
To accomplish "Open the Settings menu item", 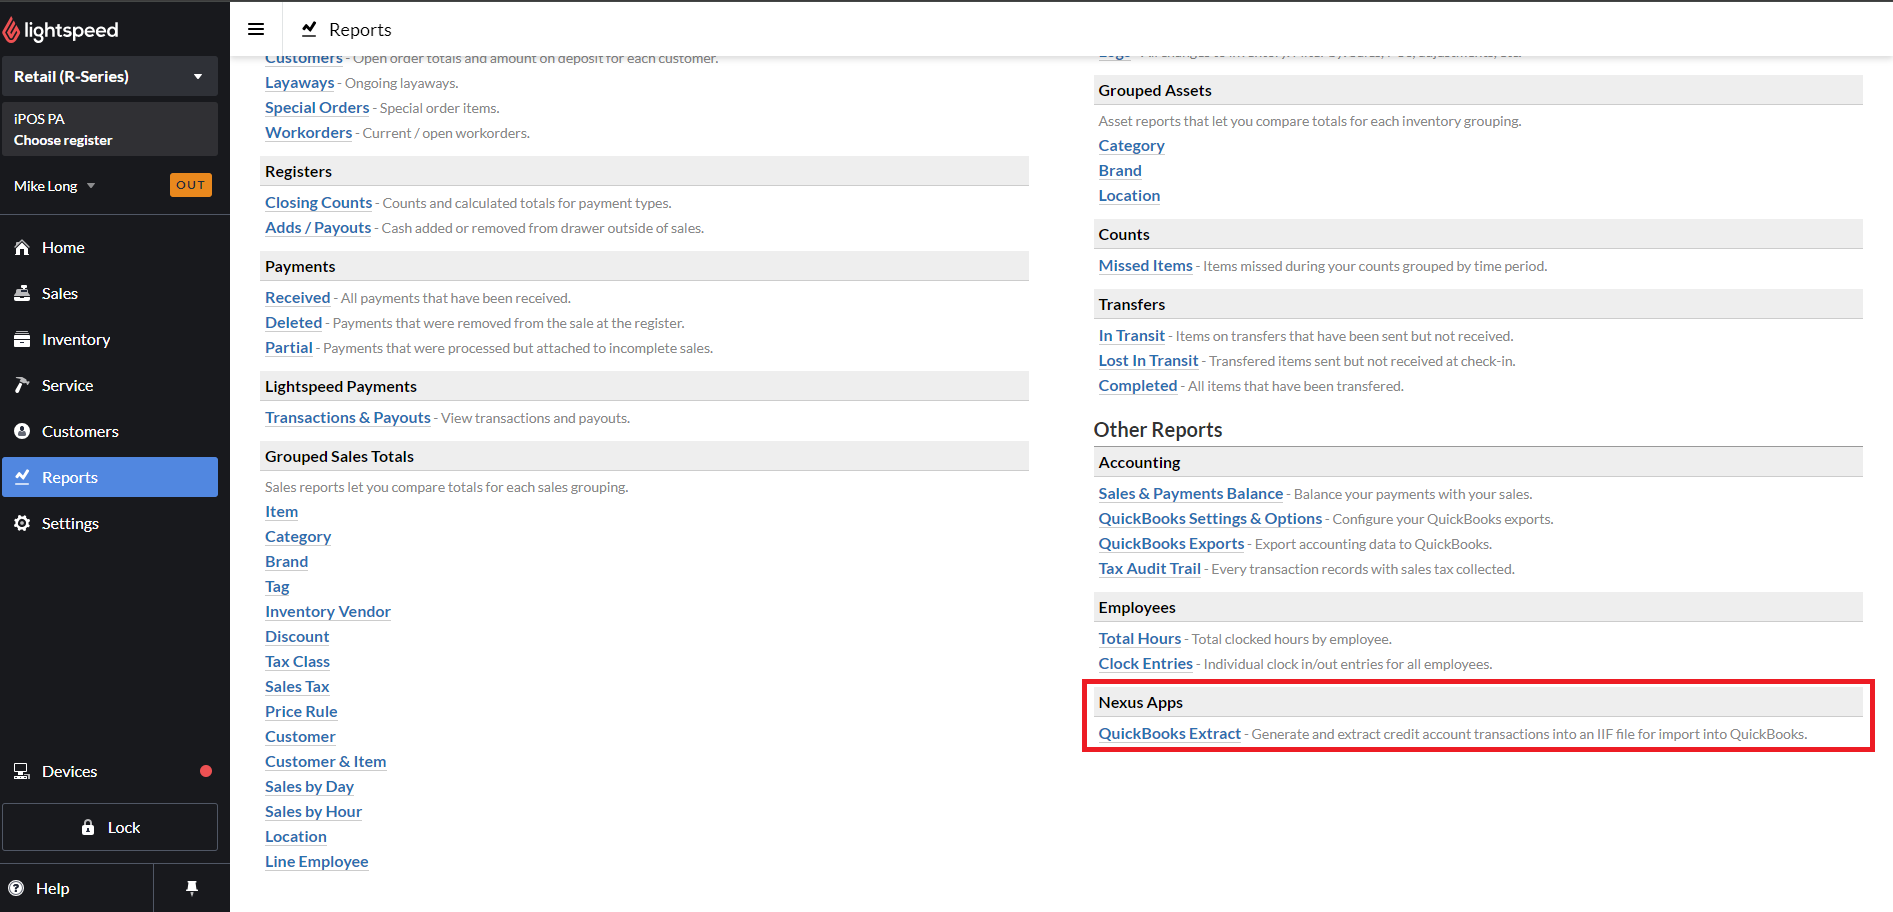I will 110,524.
